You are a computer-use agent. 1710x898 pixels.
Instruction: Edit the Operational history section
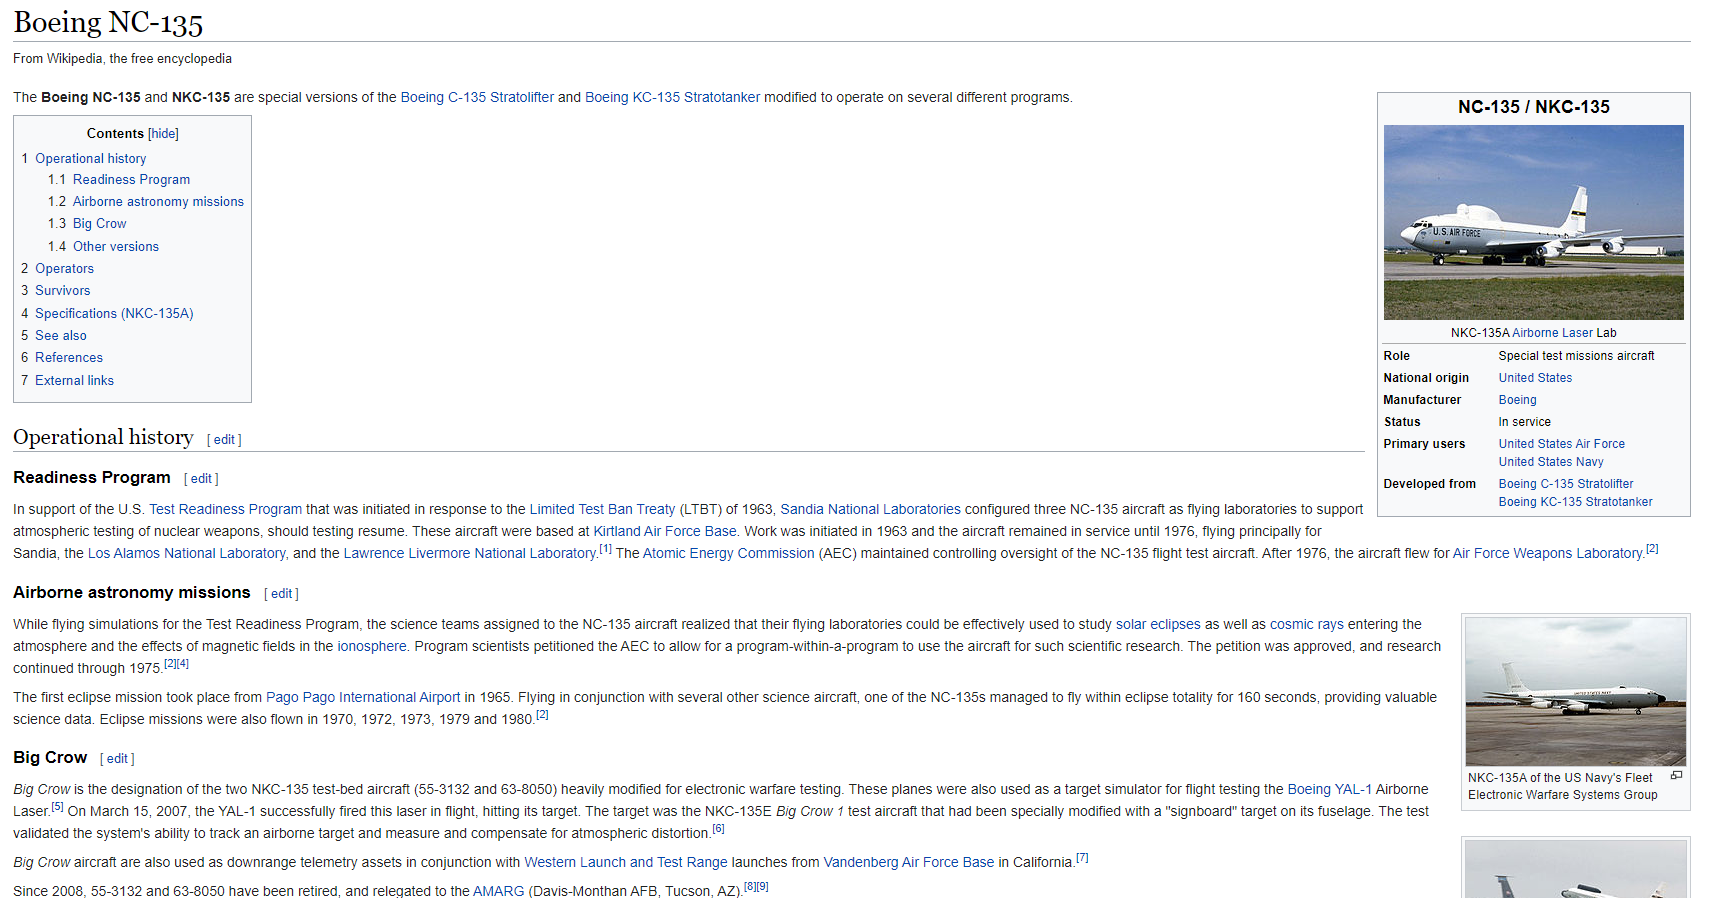(x=224, y=439)
